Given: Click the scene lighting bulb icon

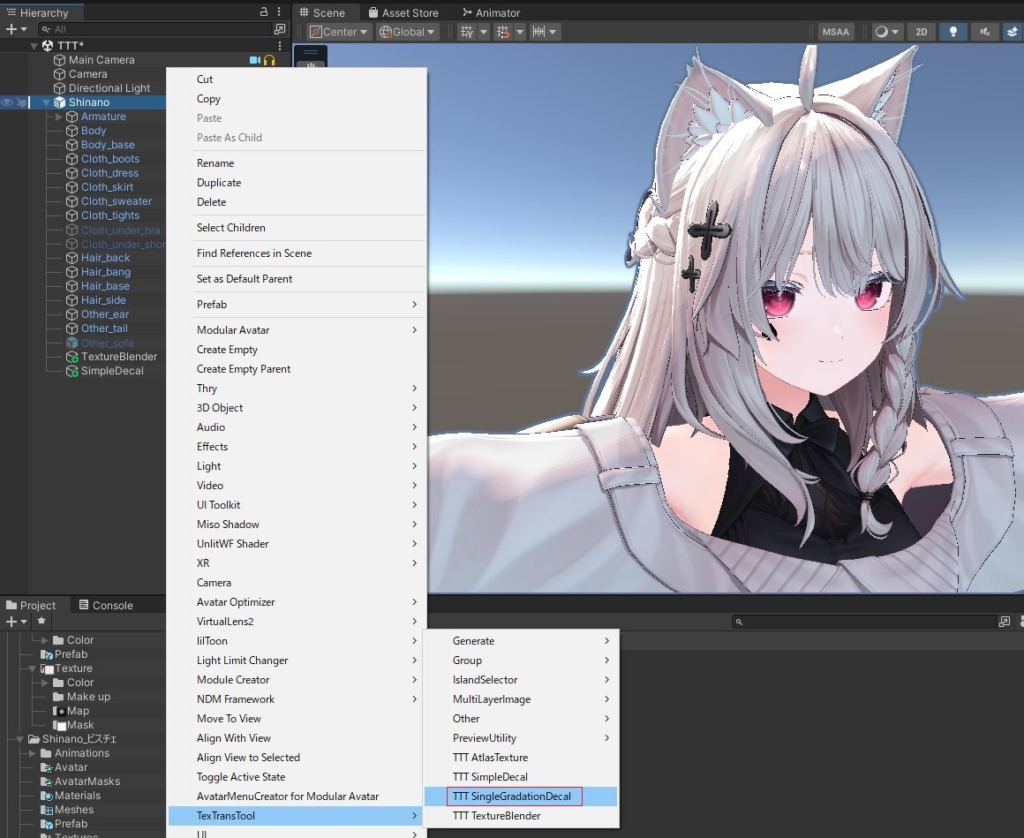Looking at the screenshot, I should tap(952, 32).
